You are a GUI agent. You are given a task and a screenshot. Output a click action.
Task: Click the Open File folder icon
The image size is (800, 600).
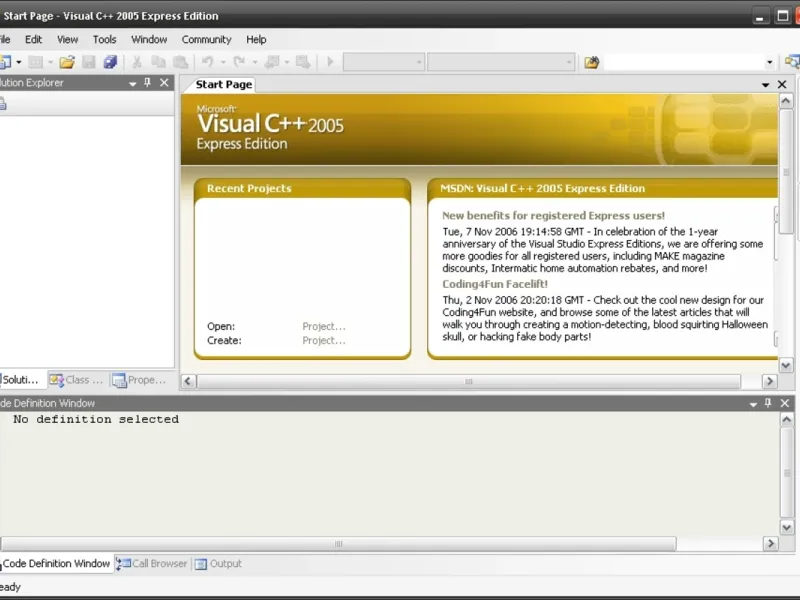[67, 62]
